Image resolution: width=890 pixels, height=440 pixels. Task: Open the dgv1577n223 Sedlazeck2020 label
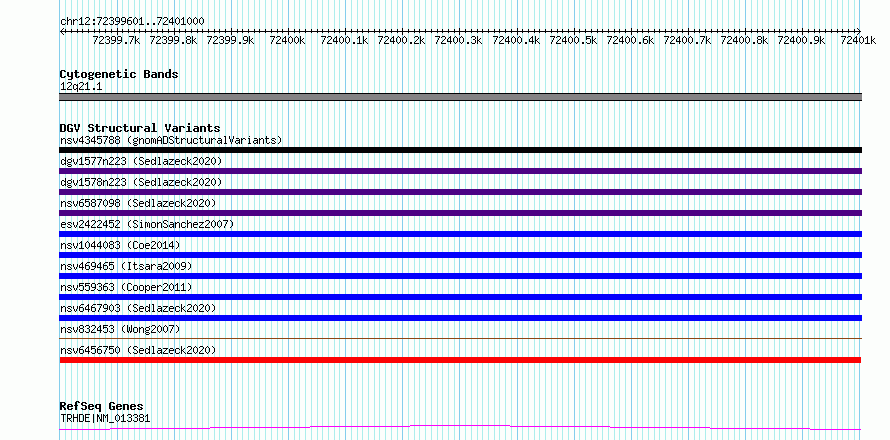coord(141,161)
